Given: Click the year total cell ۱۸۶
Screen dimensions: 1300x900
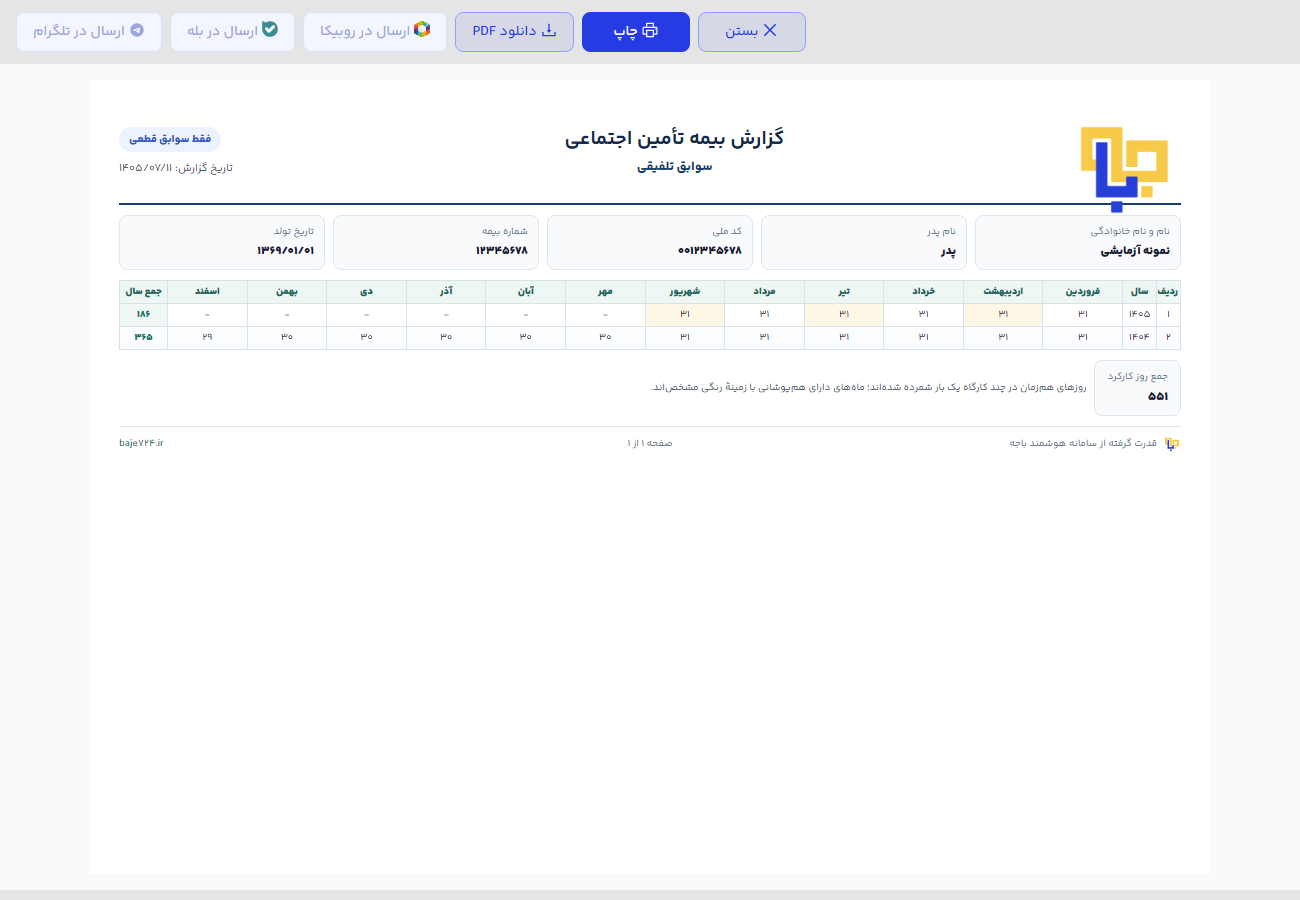Looking at the screenshot, I should click(x=143, y=314).
